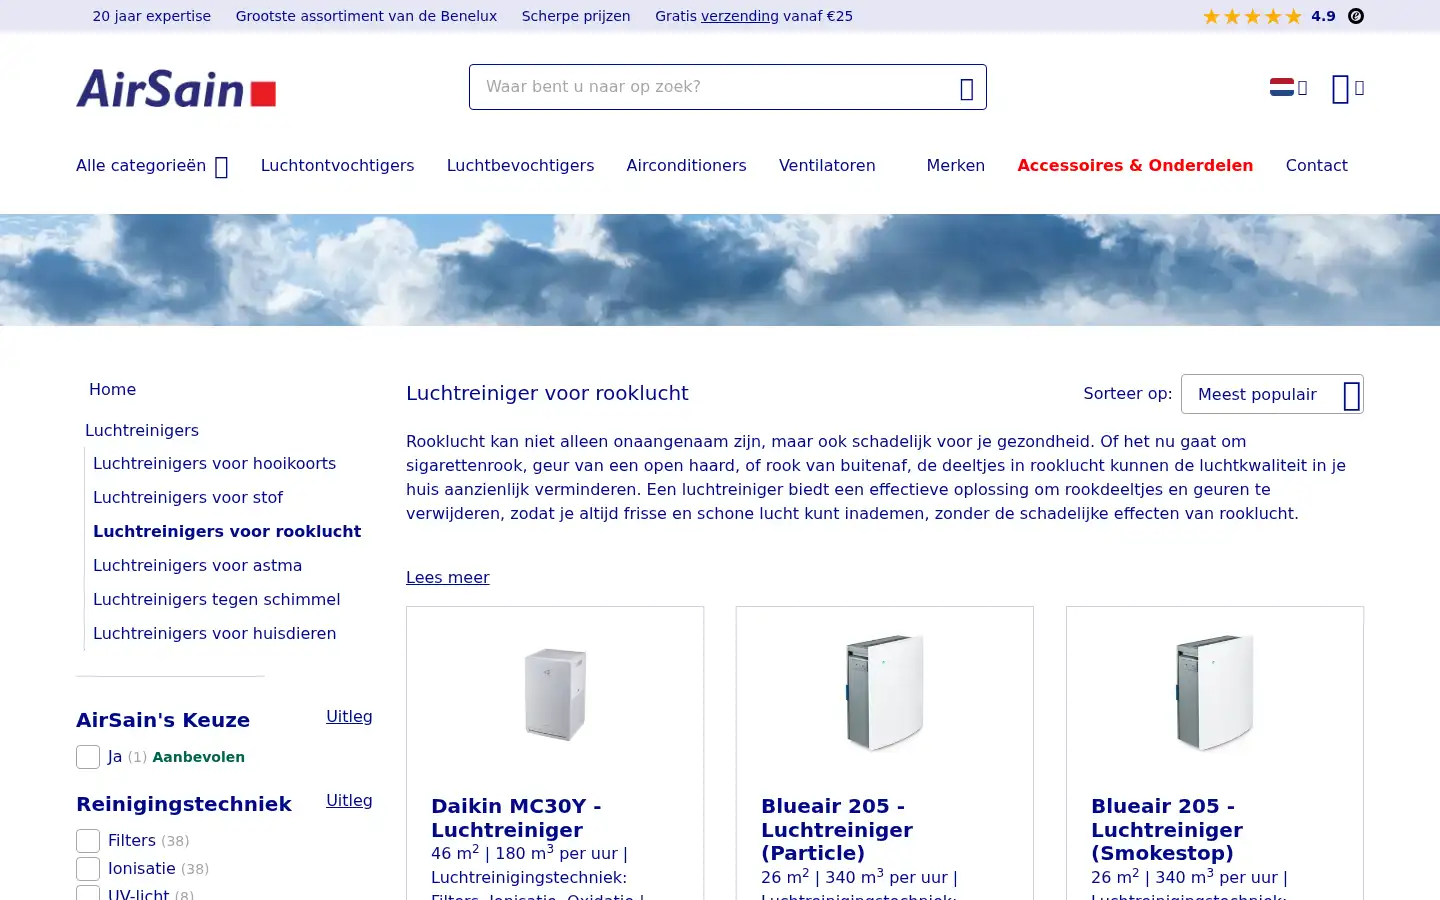Check the UV-licht checkbox
This screenshot has width=1440, height=900.
point(88,893)
